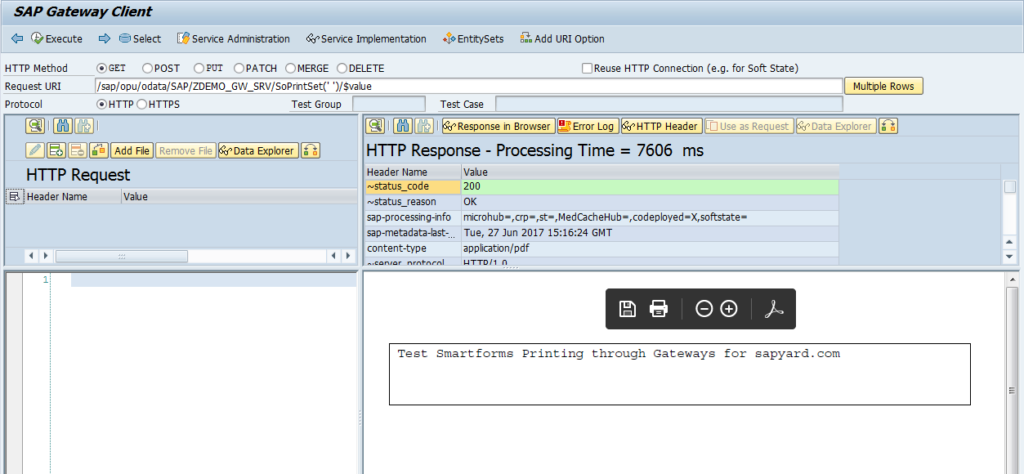Click the Find binoculars icon in response pane

[402, 126]
